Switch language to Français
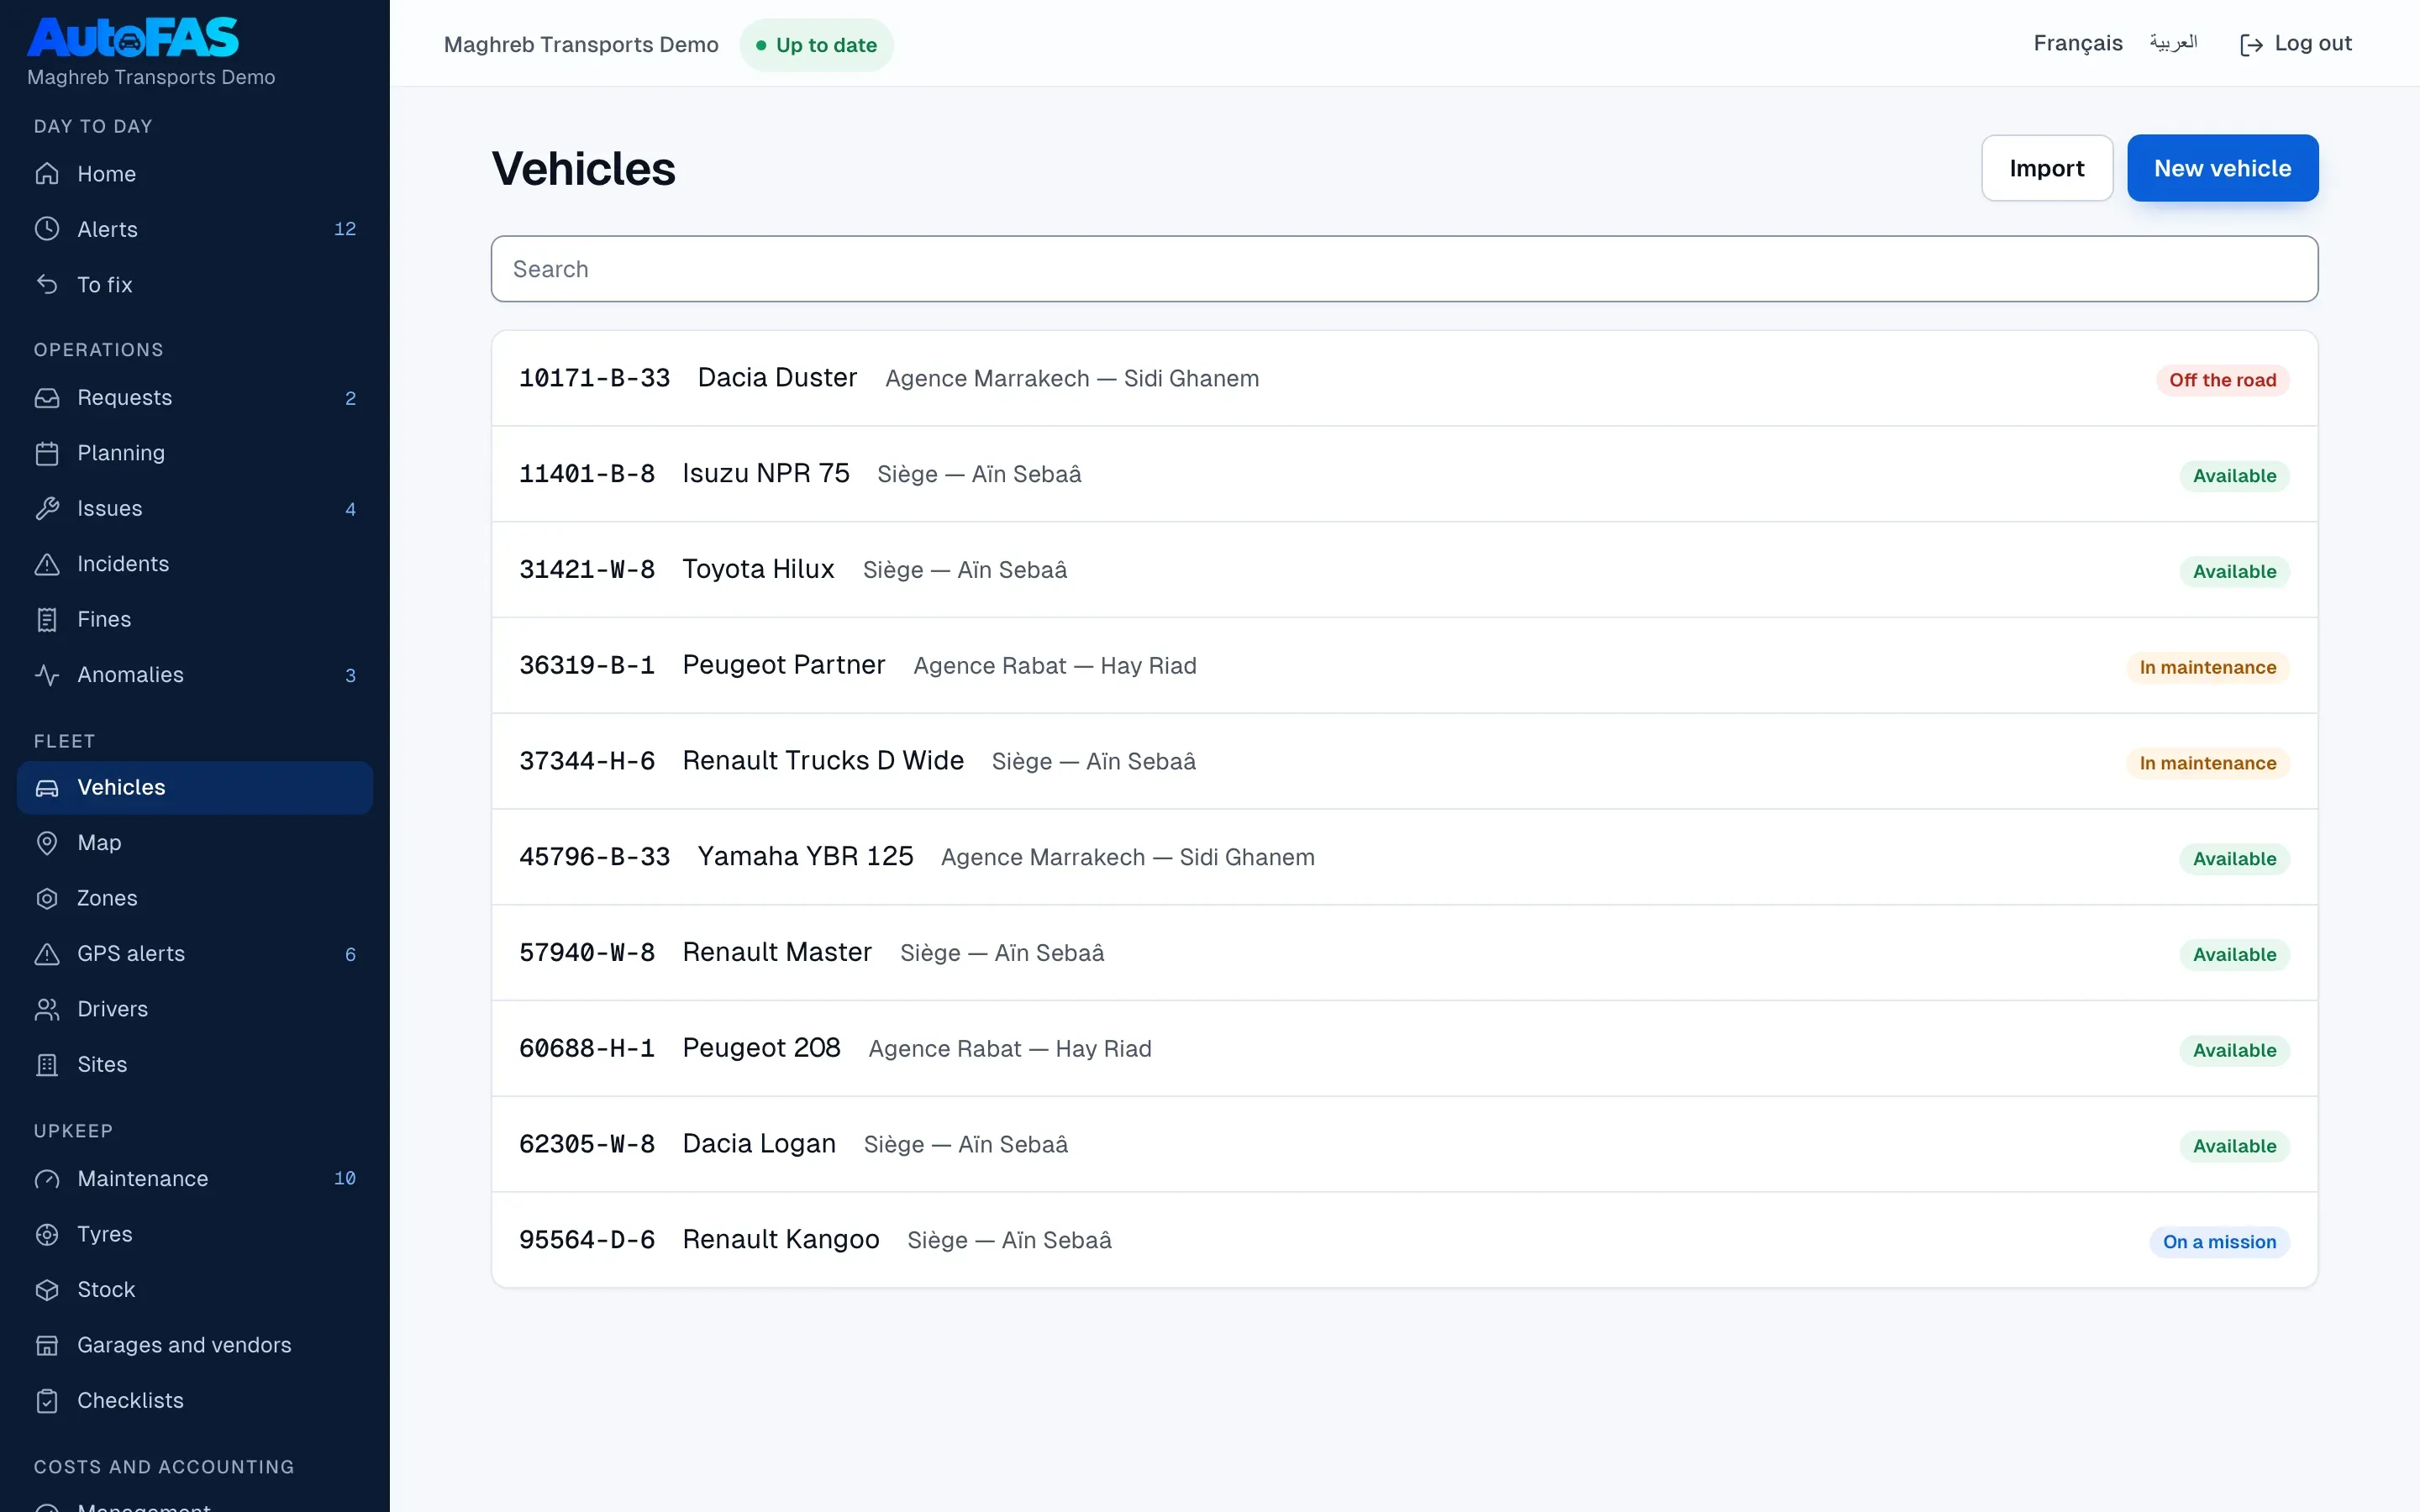The width and height of the screenshot is (2420, 1512). [2077, 43]
